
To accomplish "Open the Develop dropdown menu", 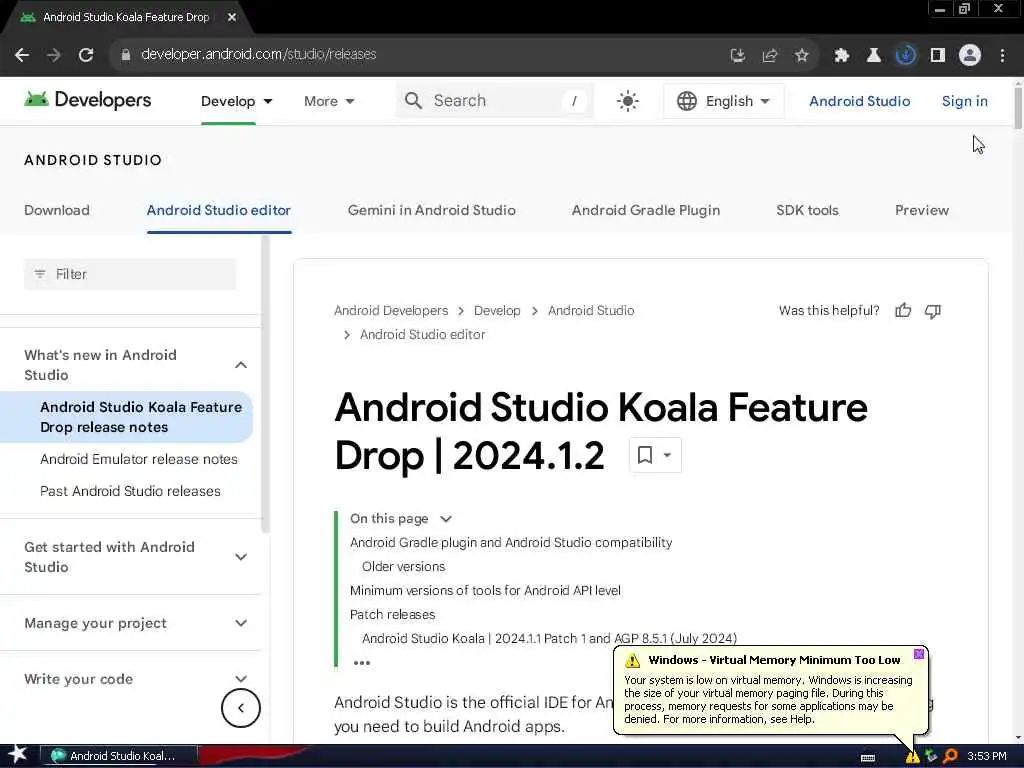I will click(x=236, y=101).
